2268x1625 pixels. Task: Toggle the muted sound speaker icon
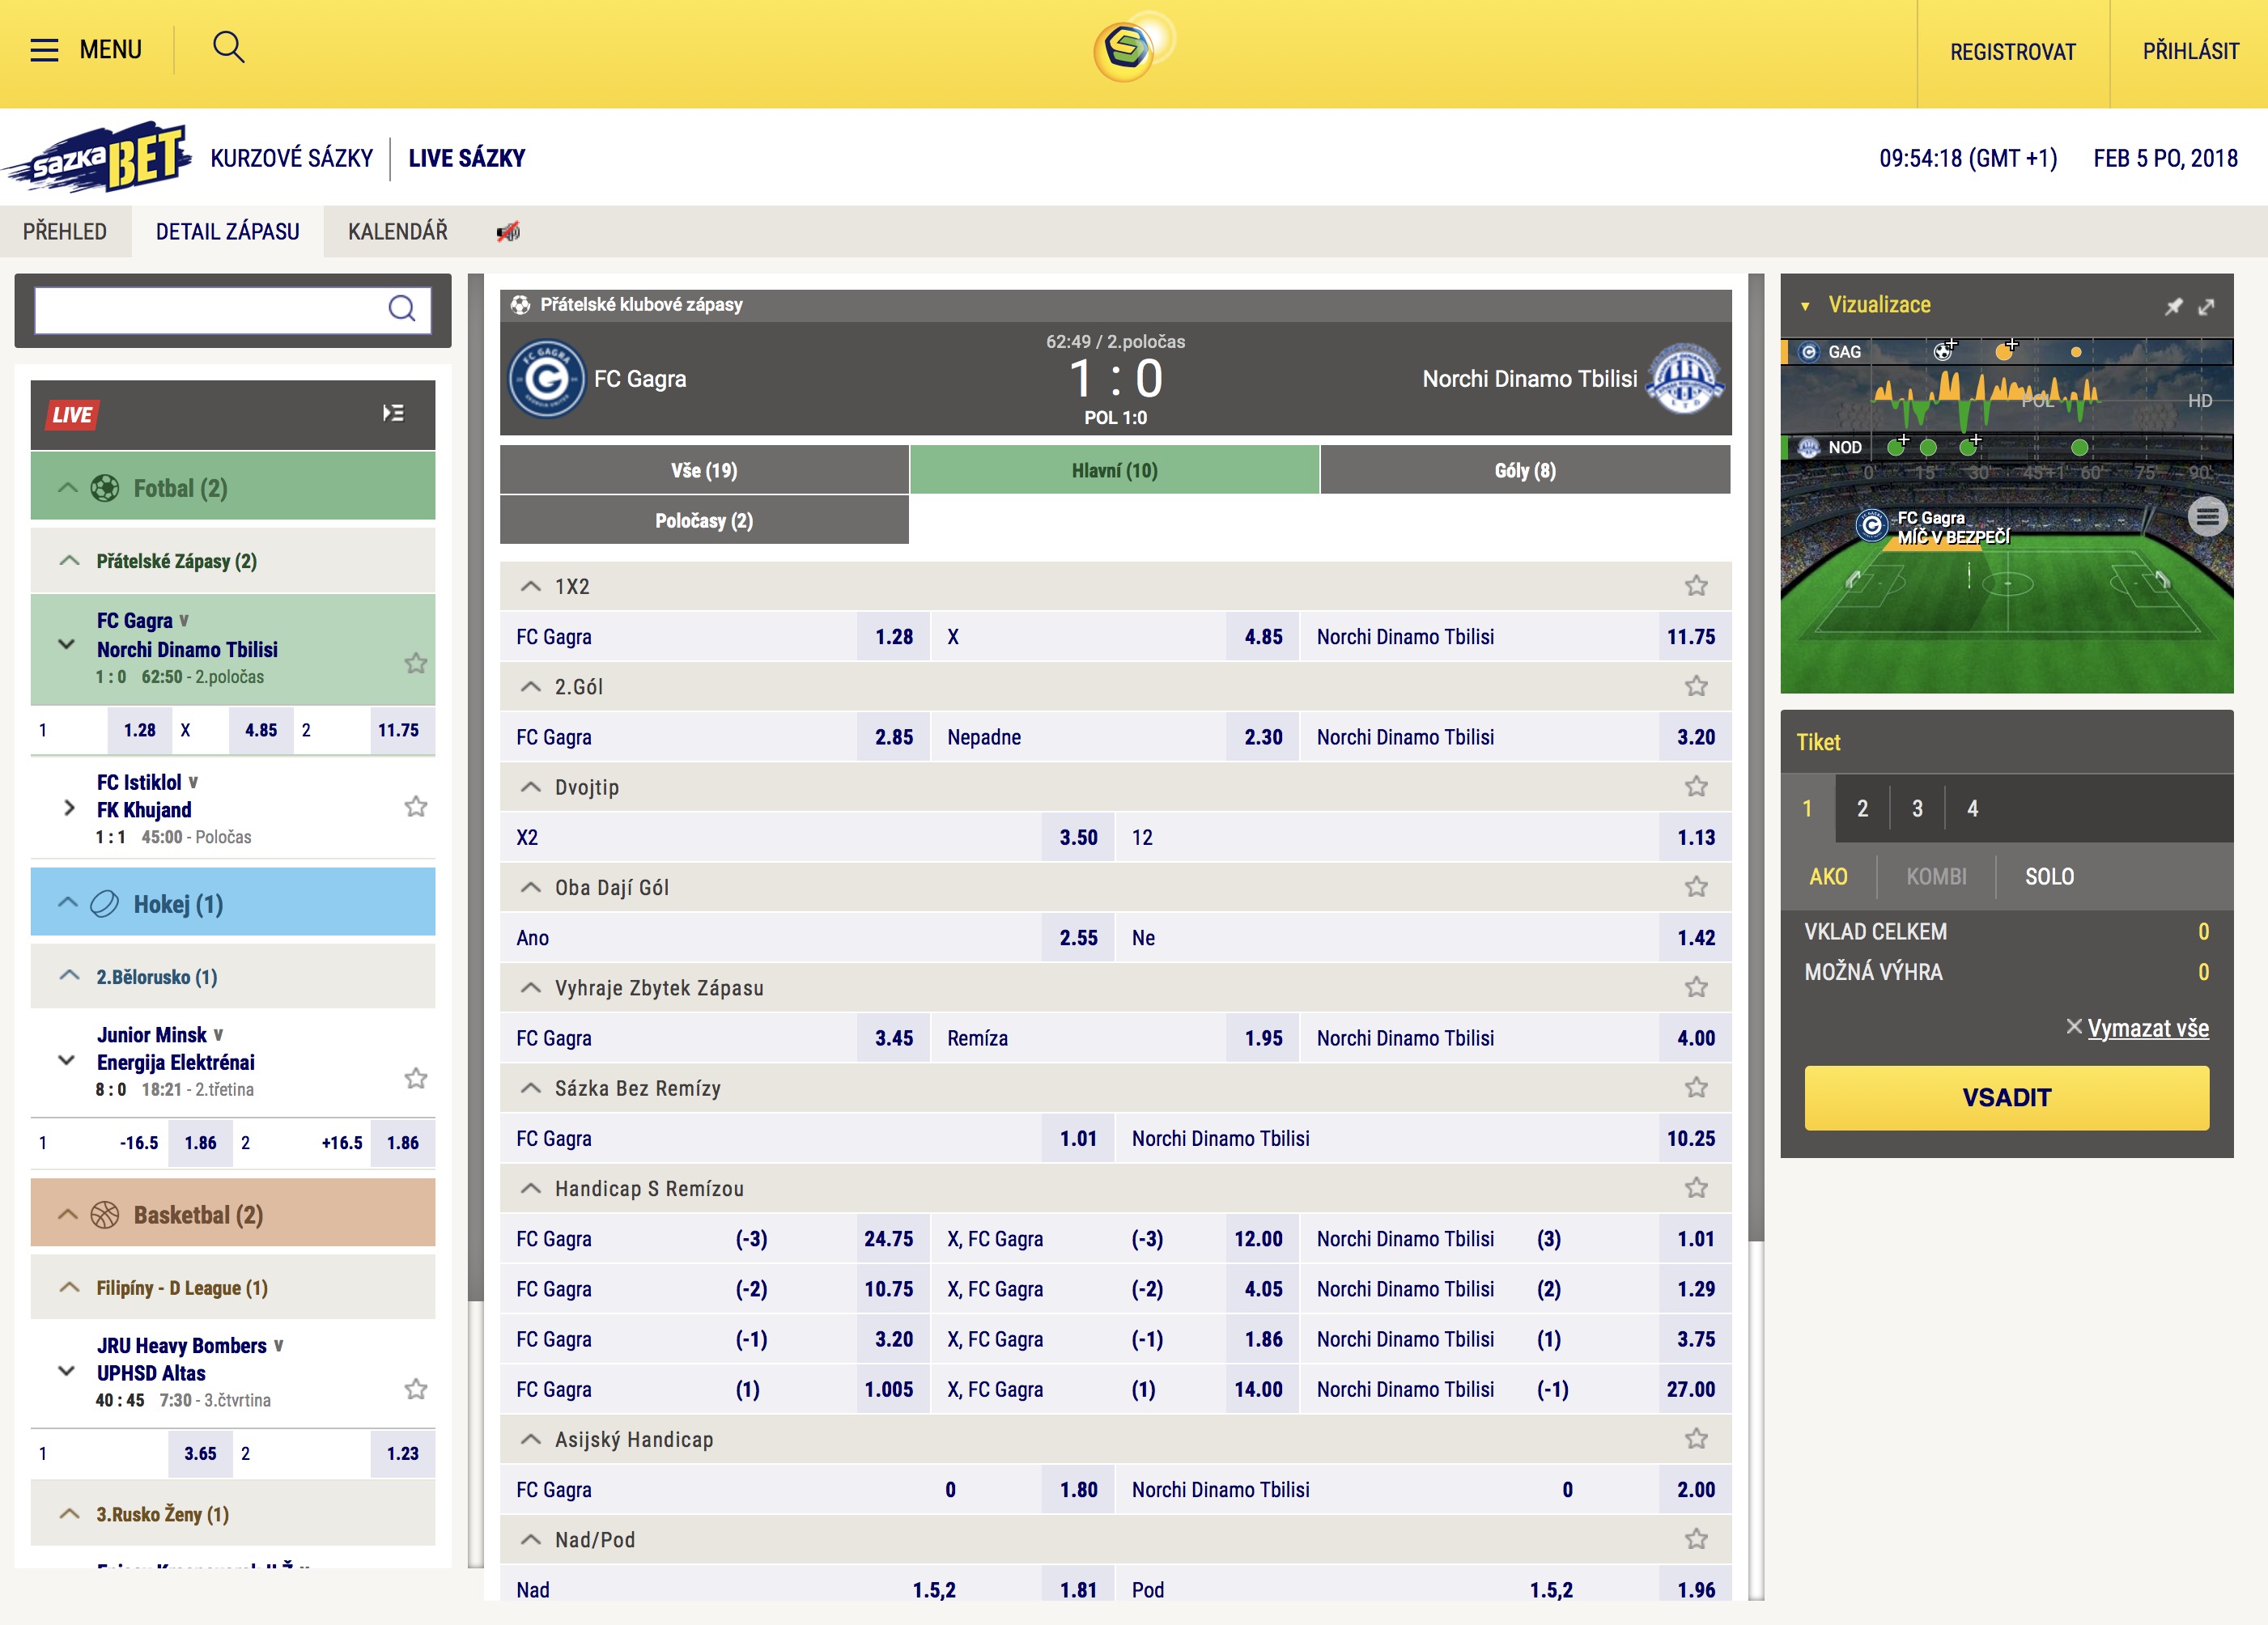pyautogui.click(x=508, y=232)
